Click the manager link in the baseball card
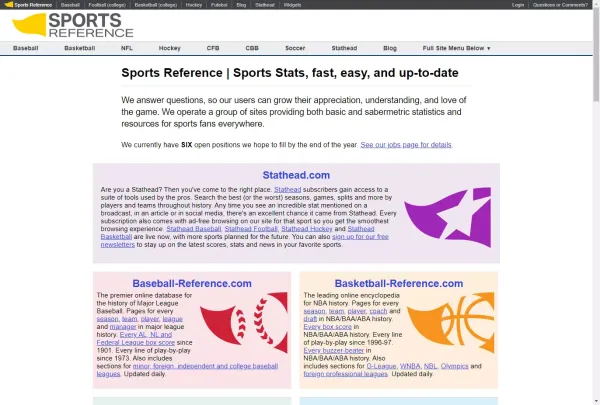Image resolution: width=600 pixels, height=405 pixels. (123, 327)
